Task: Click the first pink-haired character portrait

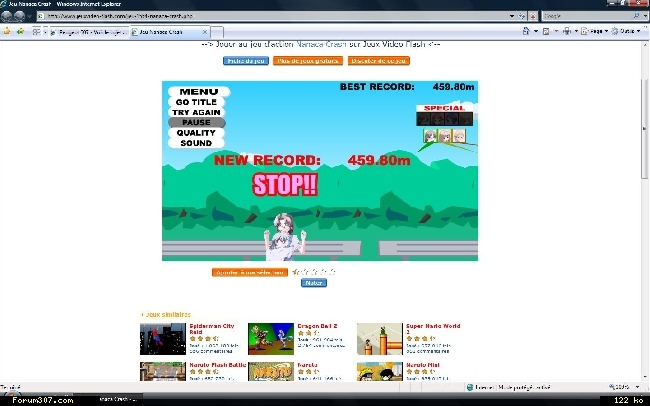Action: click(x=430, y=136)
